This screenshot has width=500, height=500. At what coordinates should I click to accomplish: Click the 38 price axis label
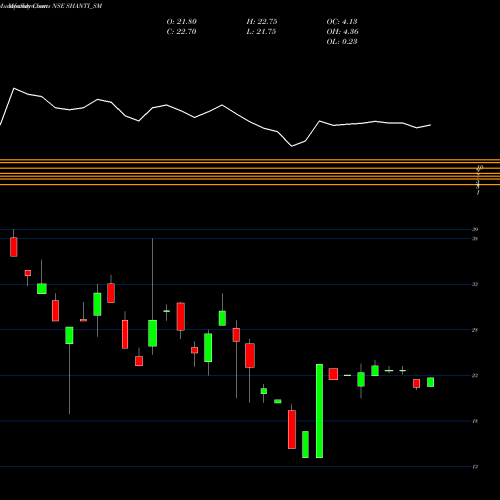(x=475, y=239)
